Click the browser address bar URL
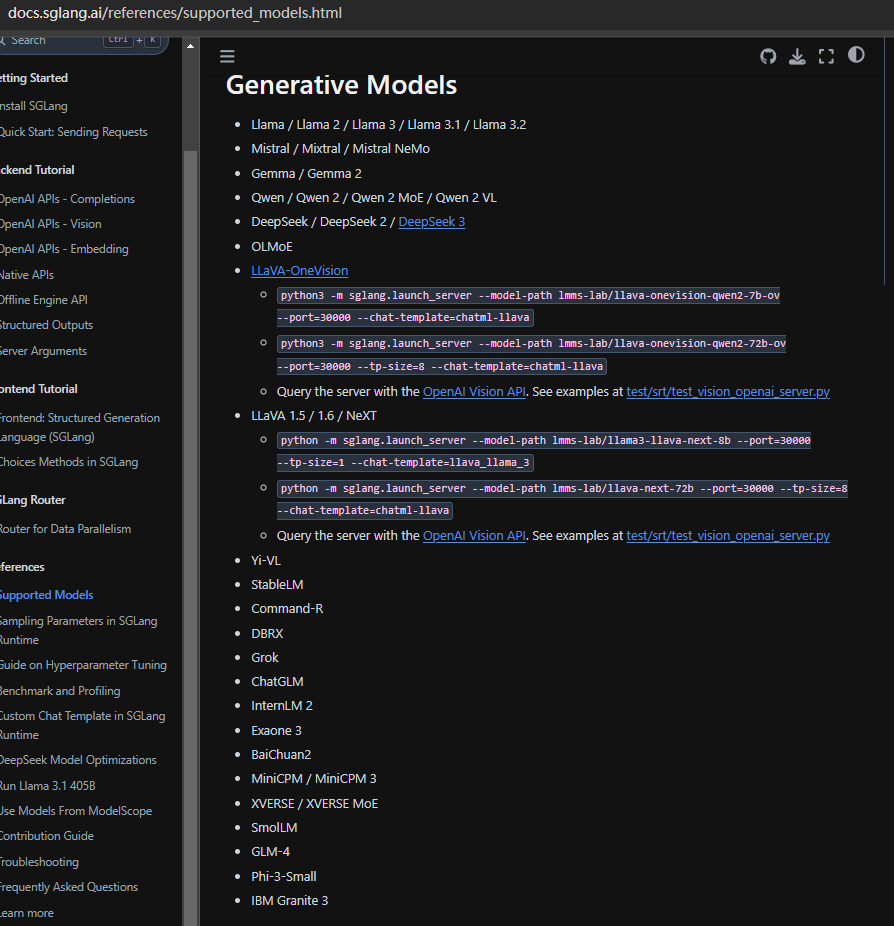Screen dimensions: 894x926 [x=174, y=13]
